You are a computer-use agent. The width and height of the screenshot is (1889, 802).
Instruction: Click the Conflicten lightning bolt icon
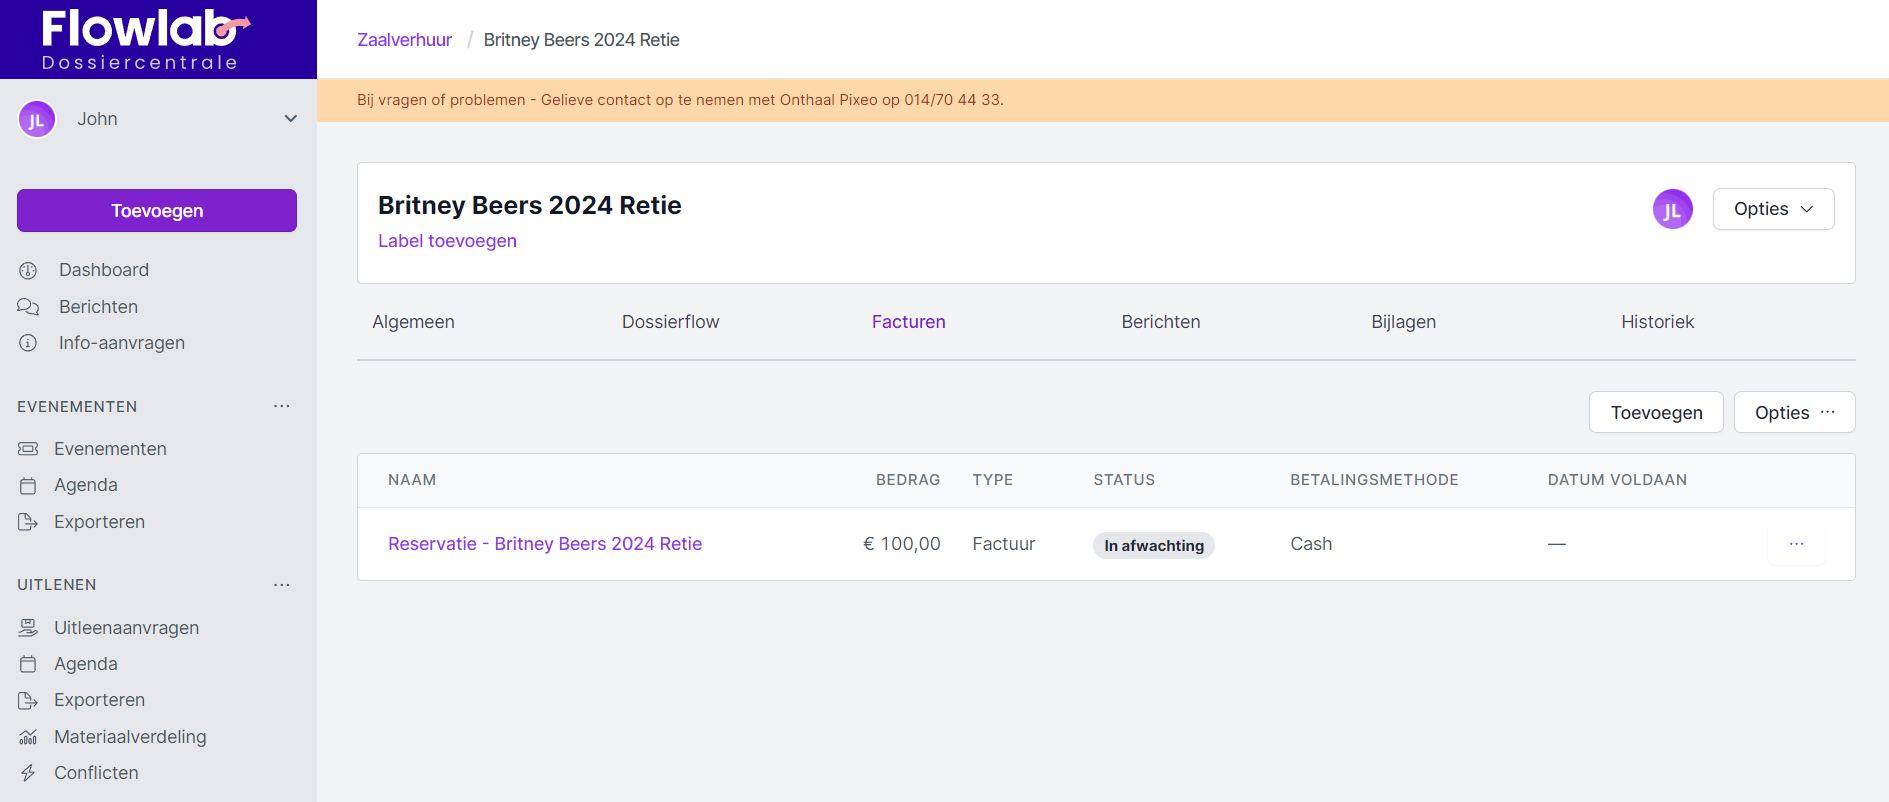[x=28, y=773]
